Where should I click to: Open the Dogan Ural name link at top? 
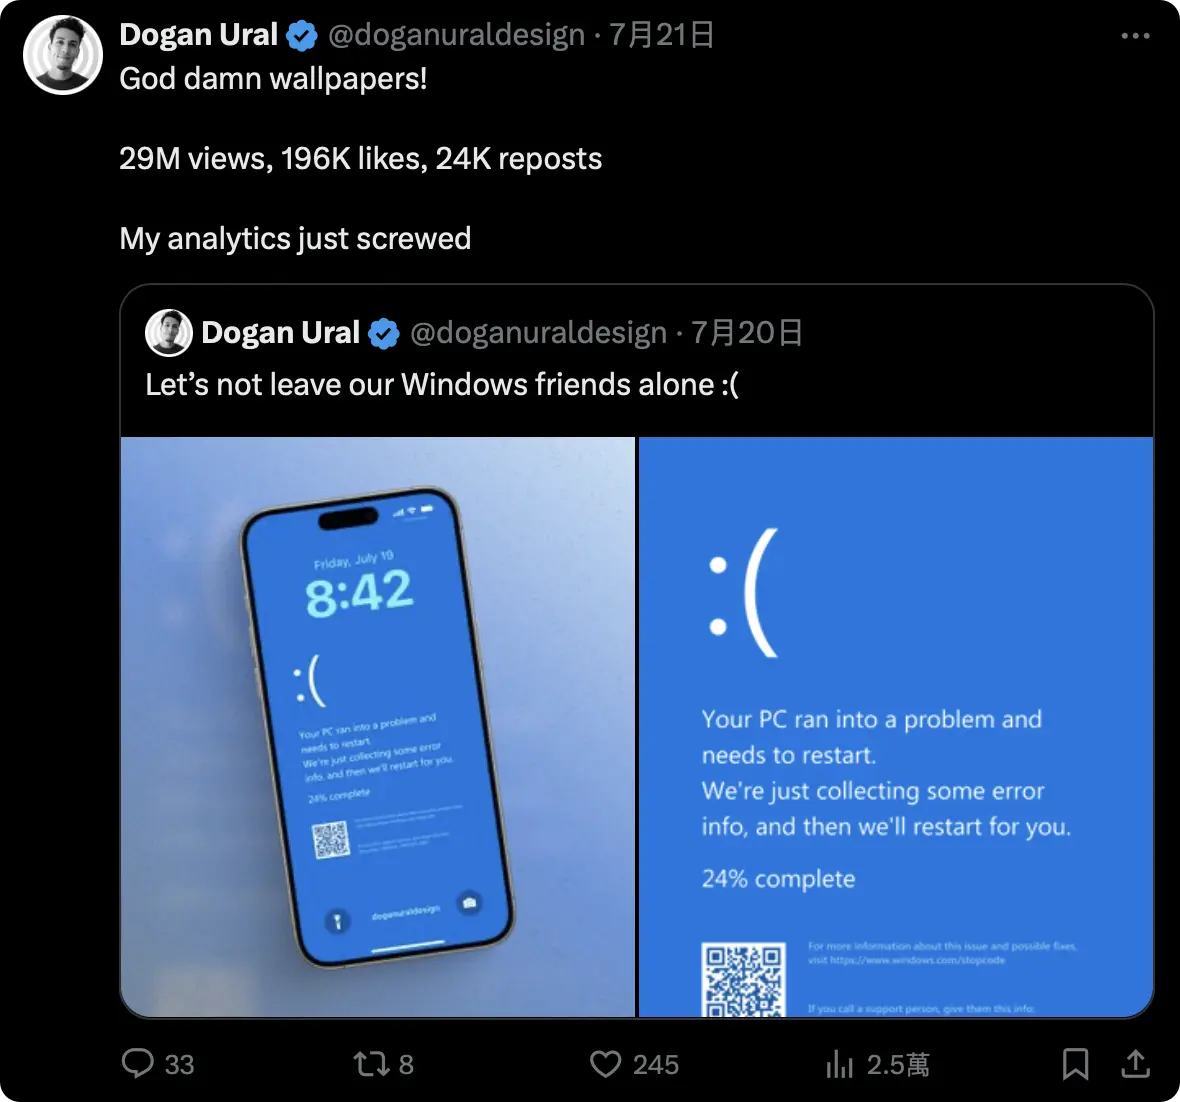click(199, 35)
